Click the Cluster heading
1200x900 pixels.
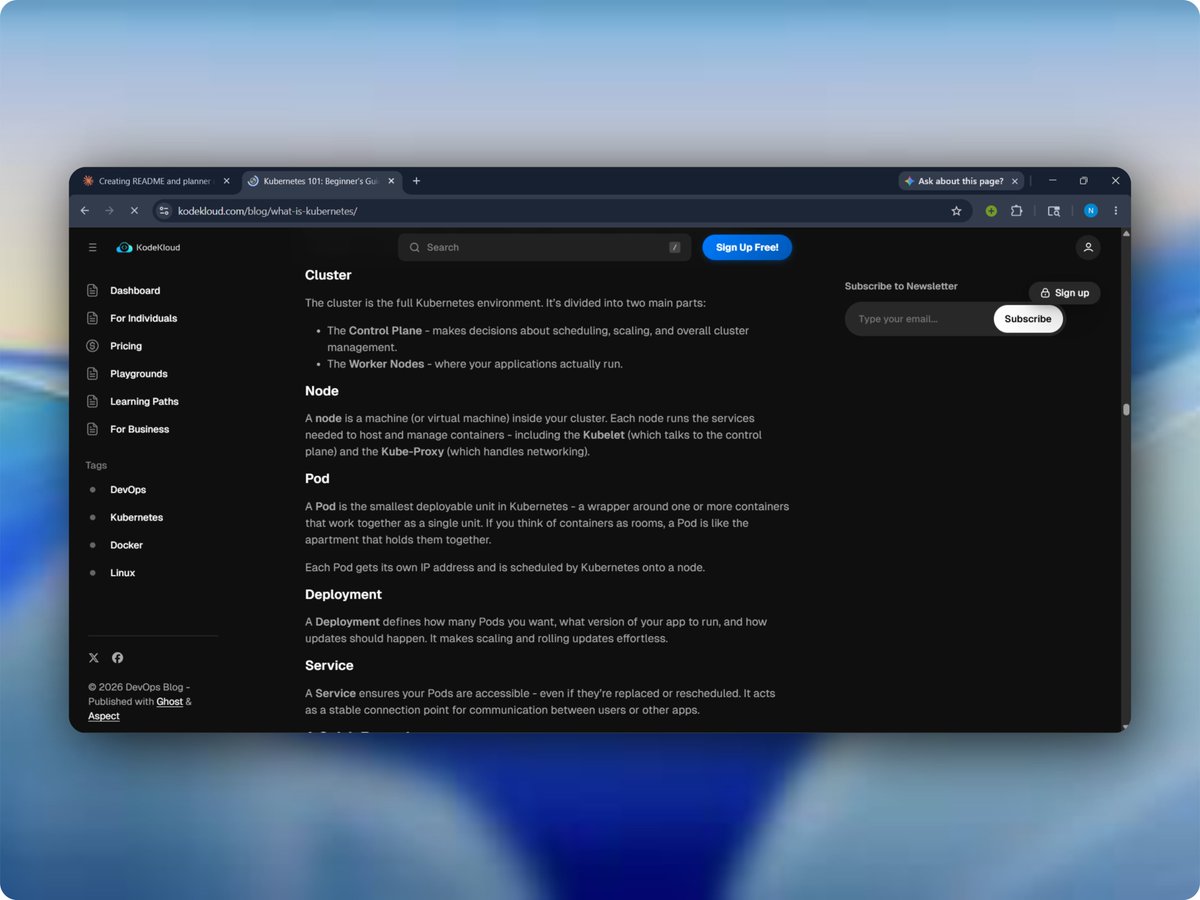point(328,275)
